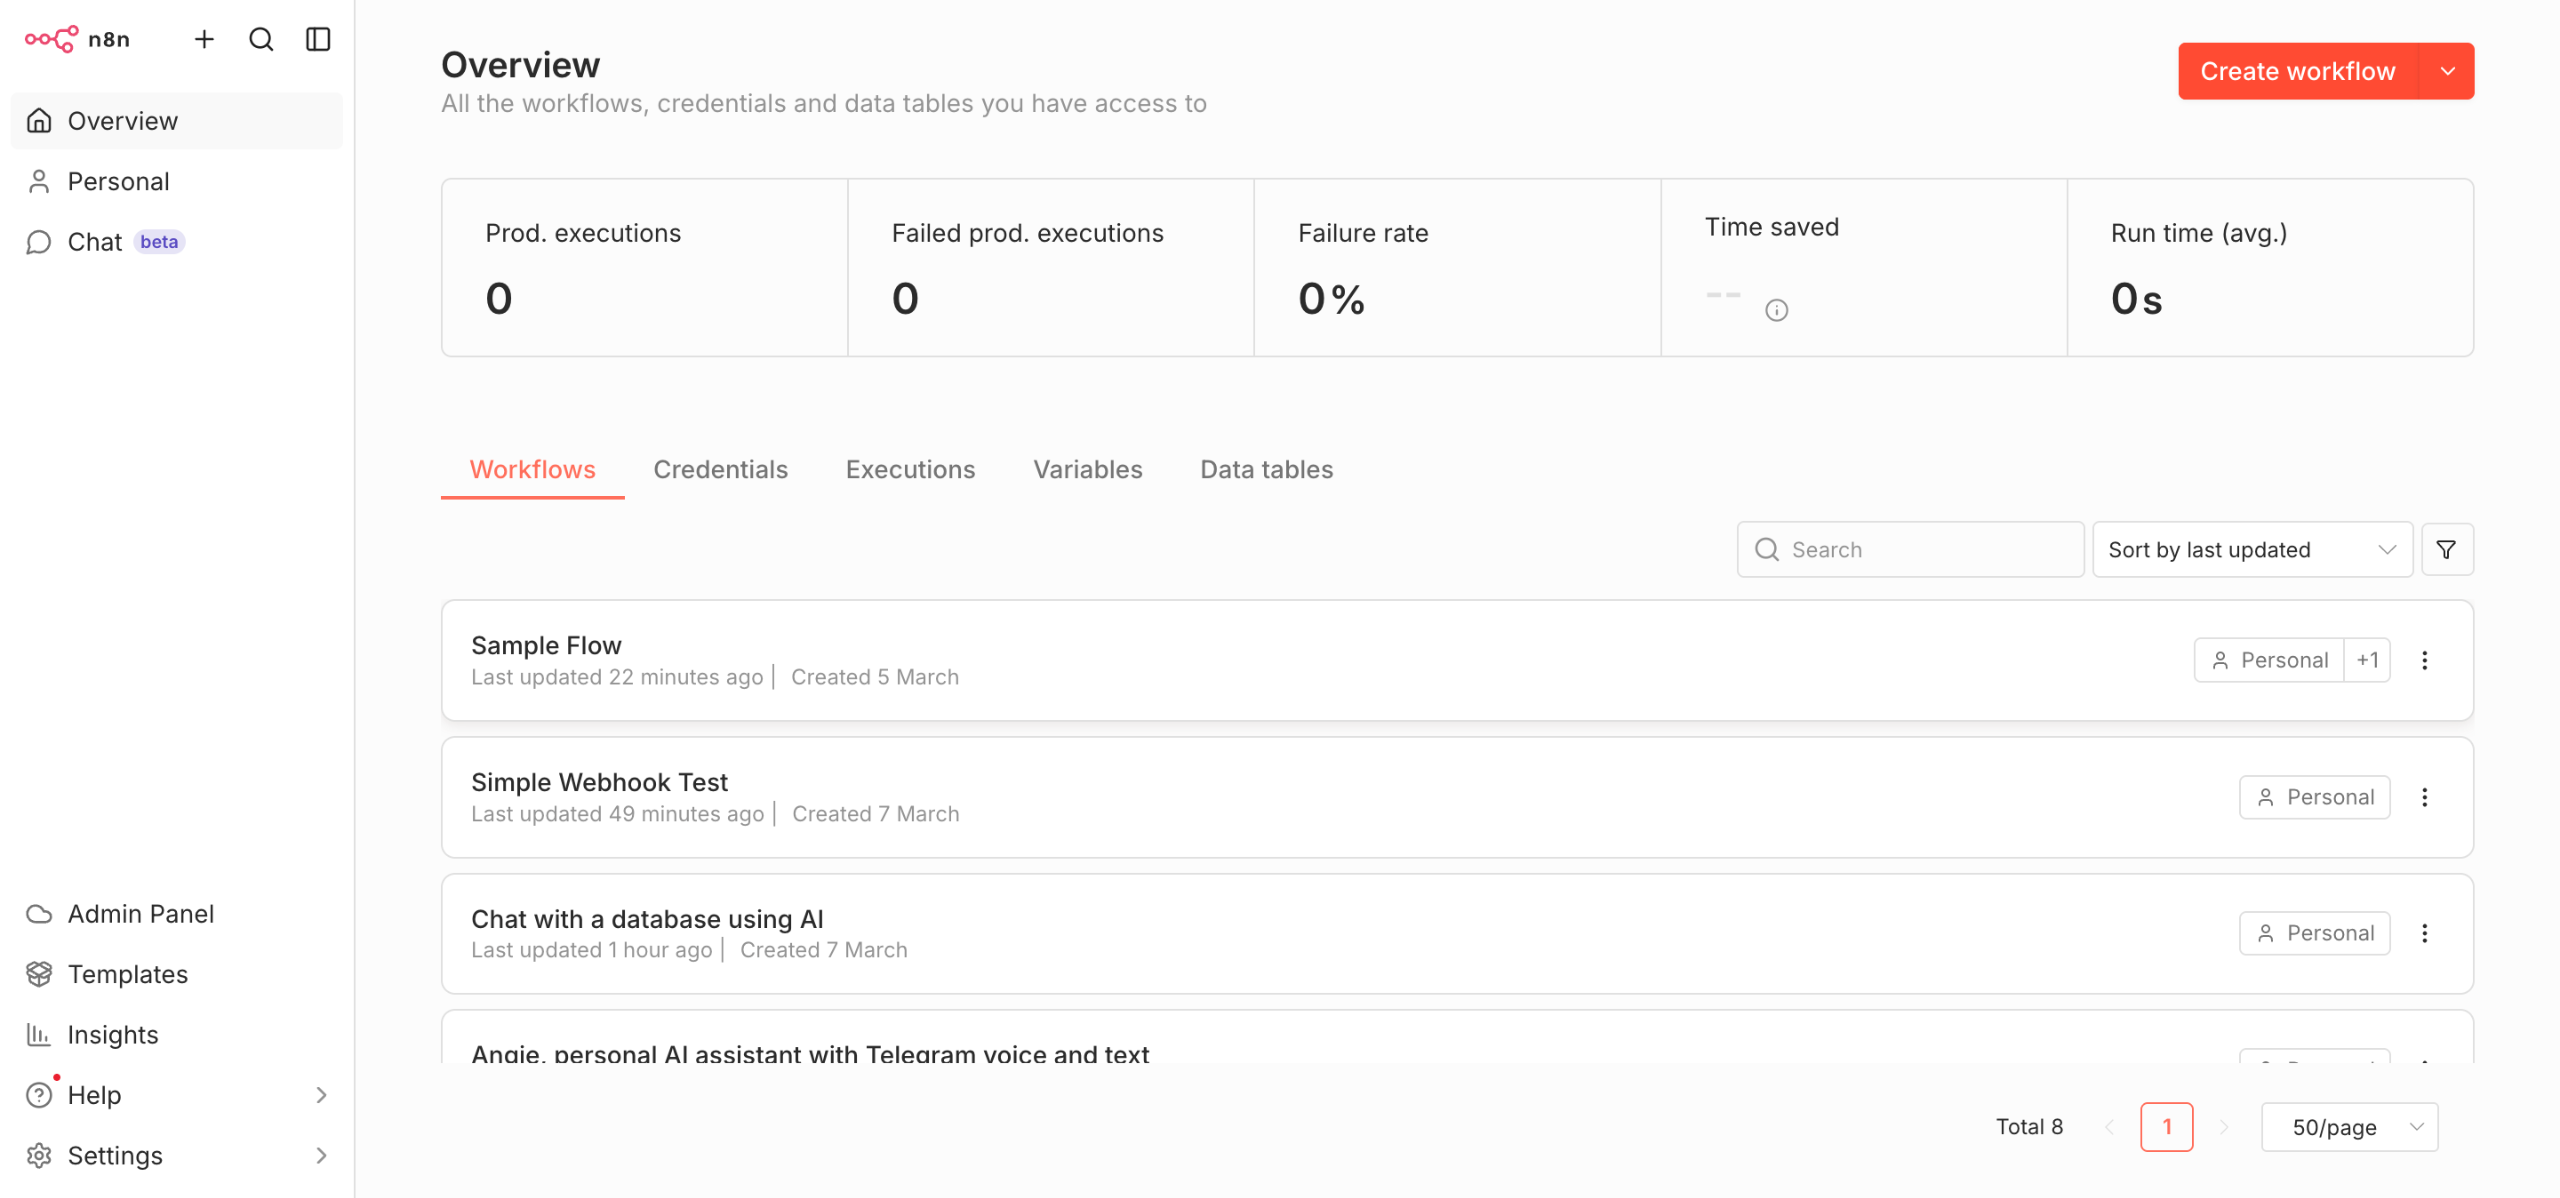The width and height of the screenshot is (2560, 1198).
Task: Open the Sample Flow workflow
Action: 546,645
